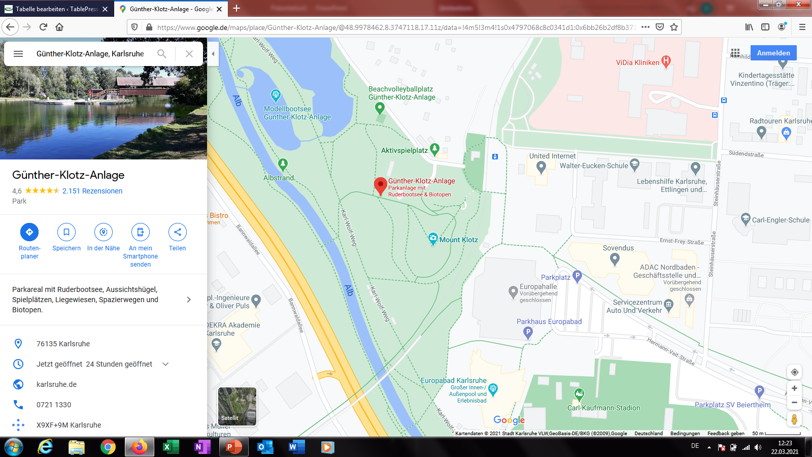Click the Anmelden sign-in button
Viewport: 812px width, 457px height.
click(x=773, y=53)
